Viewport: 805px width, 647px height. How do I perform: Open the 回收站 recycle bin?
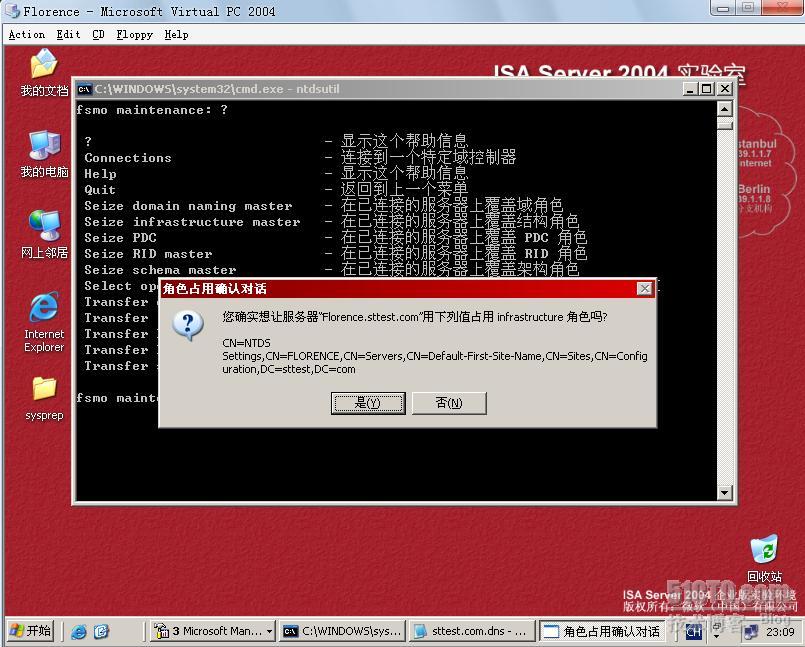click(764, 558)
